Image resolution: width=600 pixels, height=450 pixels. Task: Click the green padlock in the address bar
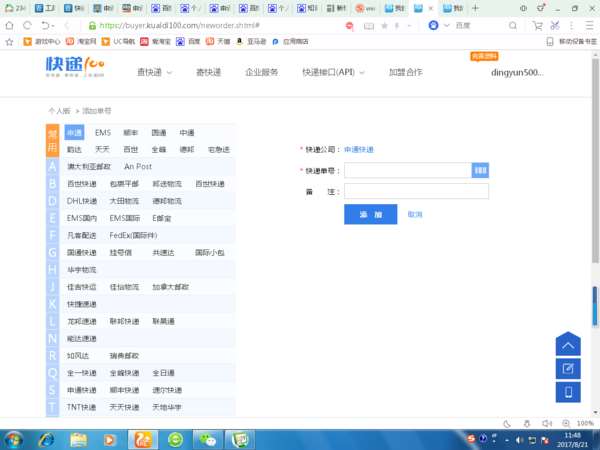[92, 26]
